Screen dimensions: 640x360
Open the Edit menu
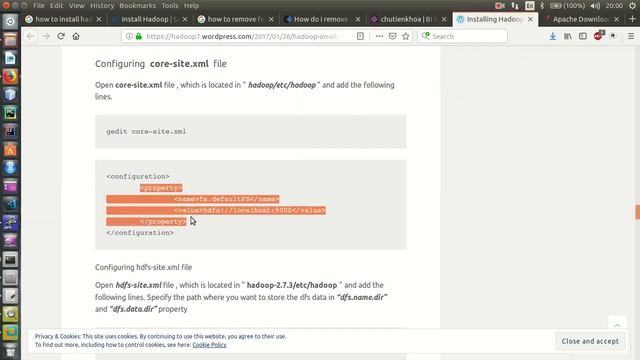(56, 6)
